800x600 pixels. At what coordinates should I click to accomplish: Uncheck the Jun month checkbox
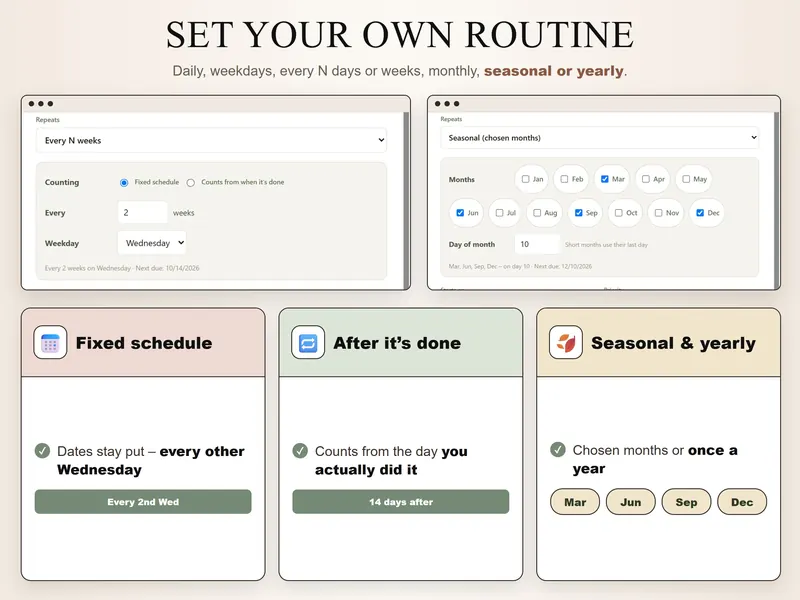(460, 213)
